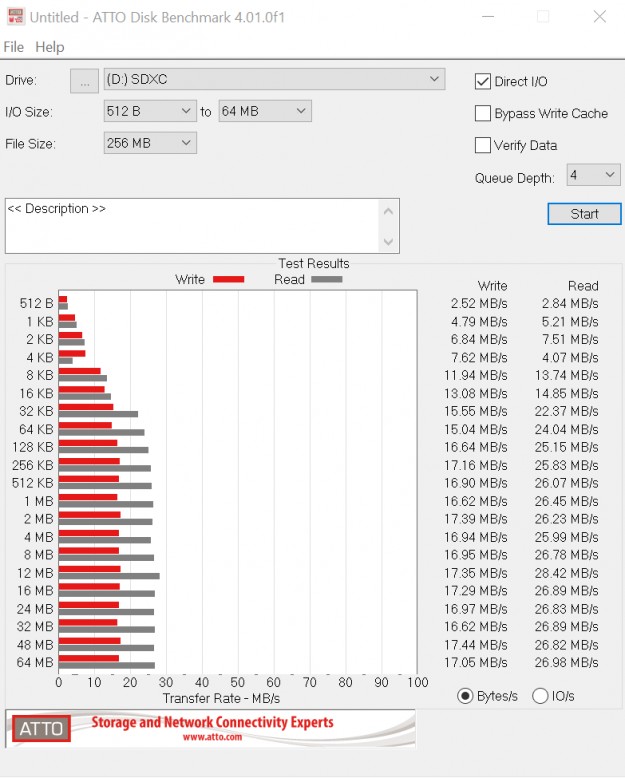Screen dimensions: 625x778
Task: Click the description box scroll up arrow
Action: pyautogui.click(x=389, y=210)
